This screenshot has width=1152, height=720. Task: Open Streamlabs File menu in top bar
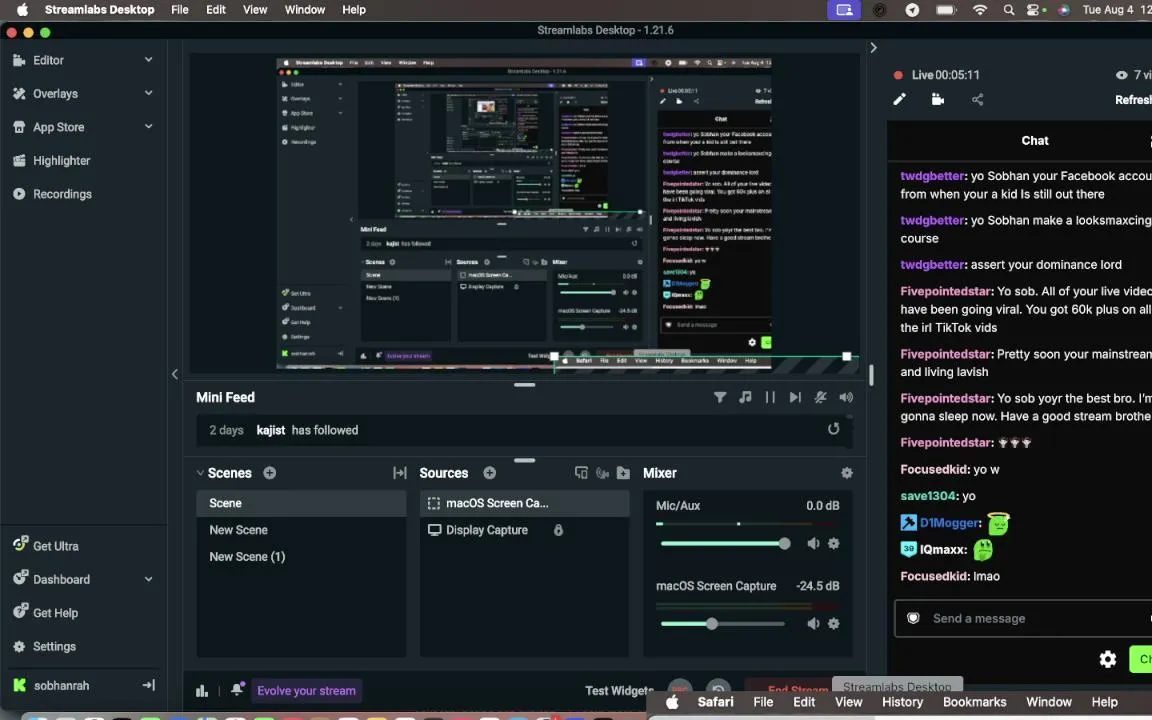point(179,10)
